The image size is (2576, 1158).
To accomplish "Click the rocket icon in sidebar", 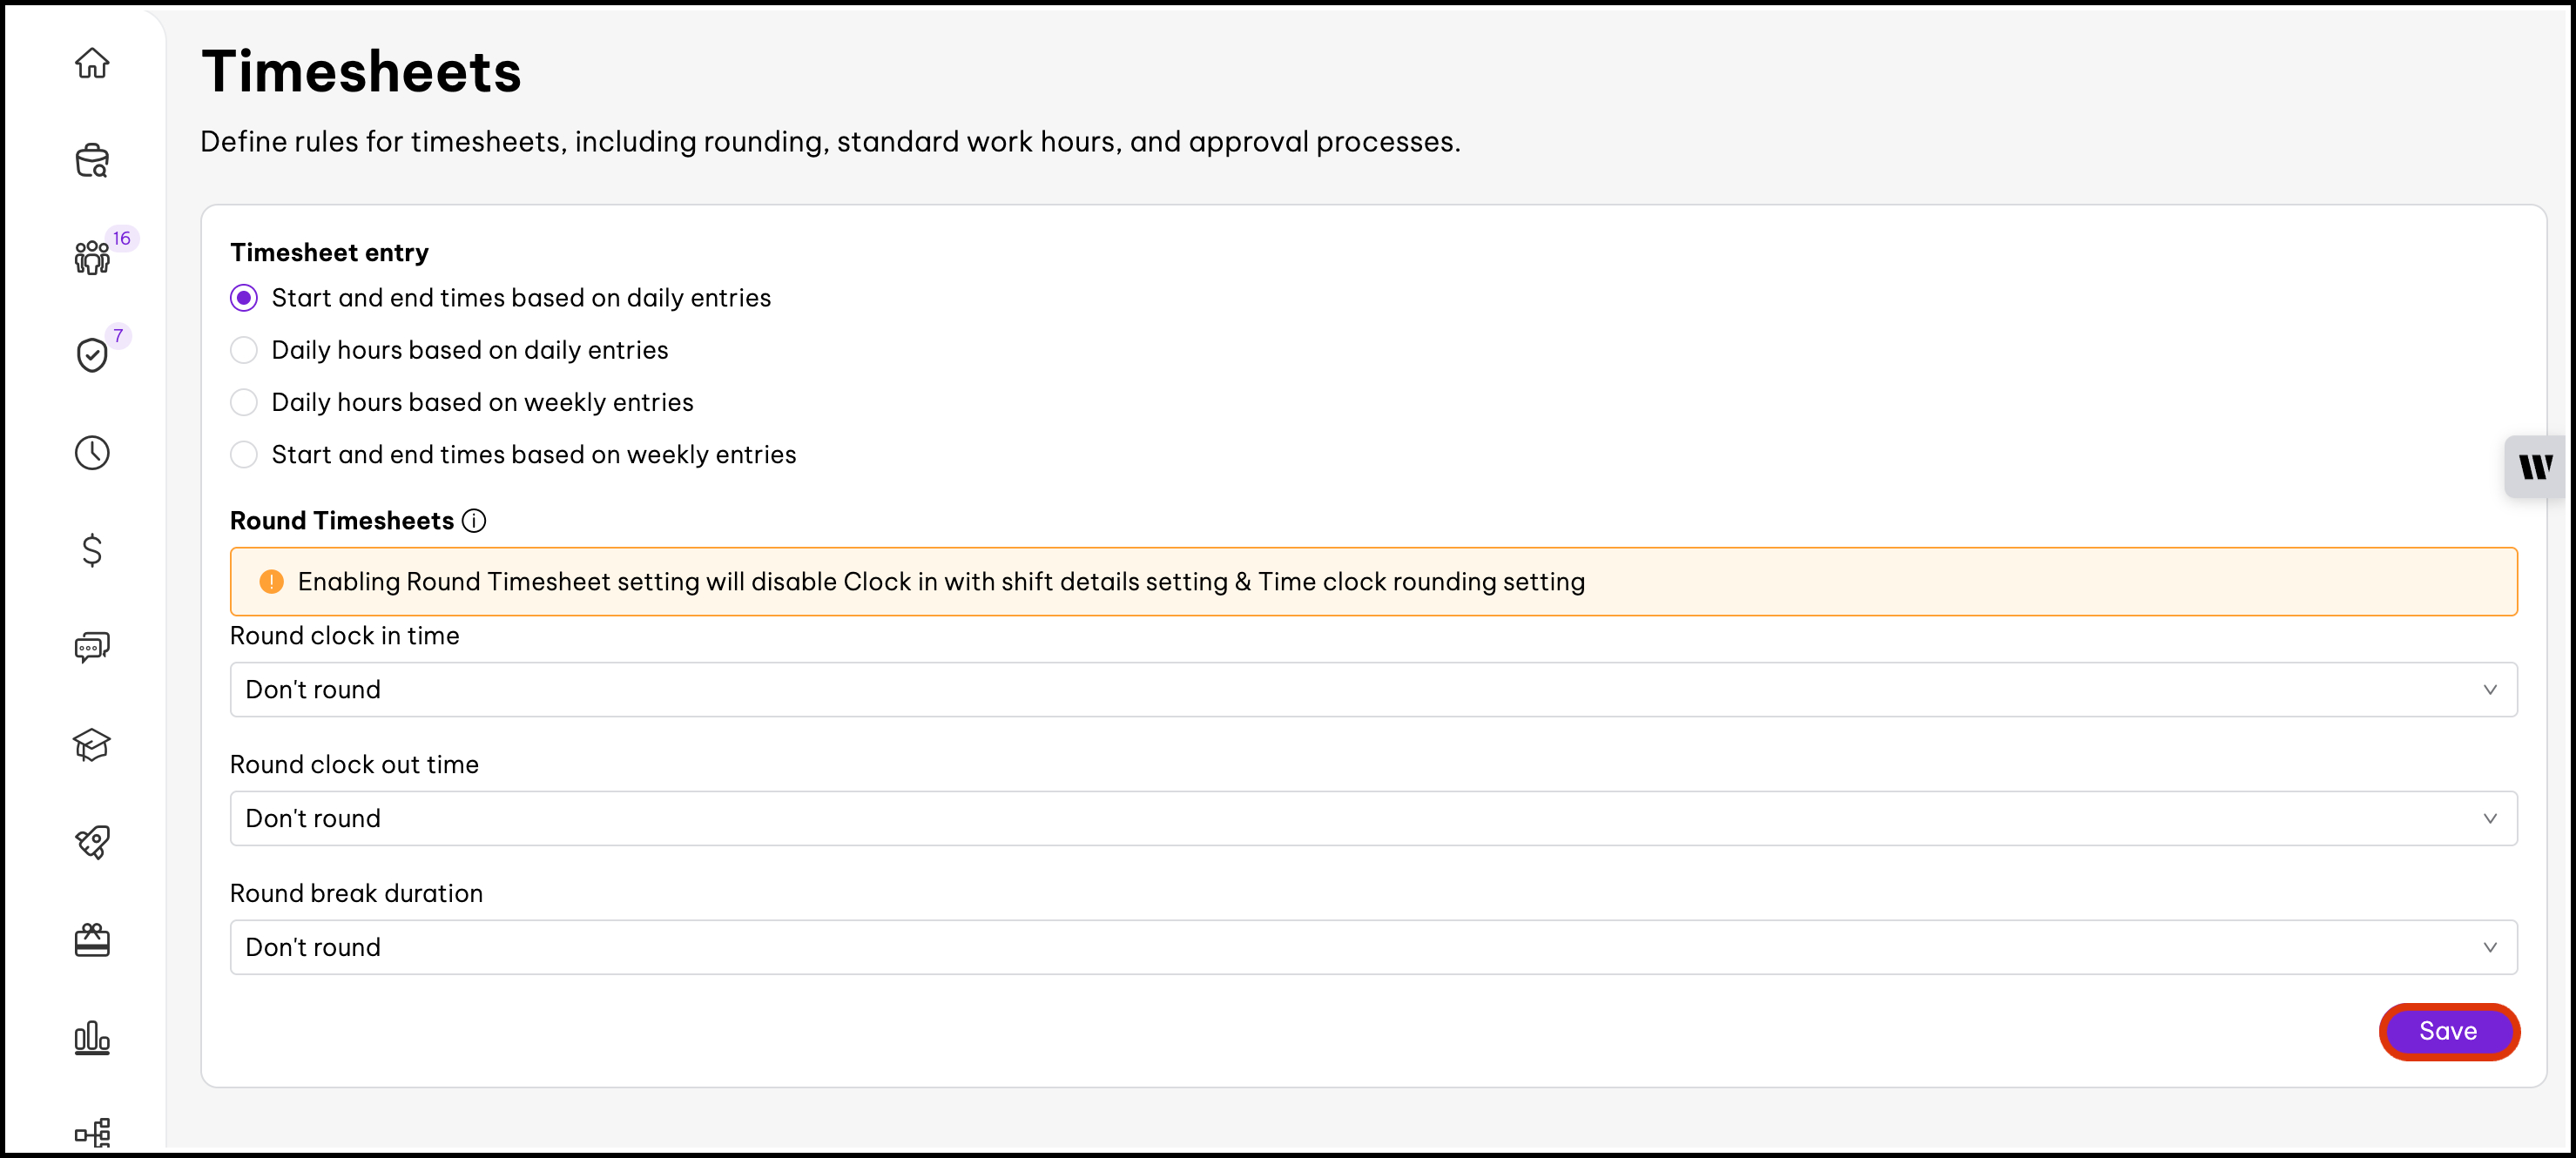I will [x=92, y=842].
